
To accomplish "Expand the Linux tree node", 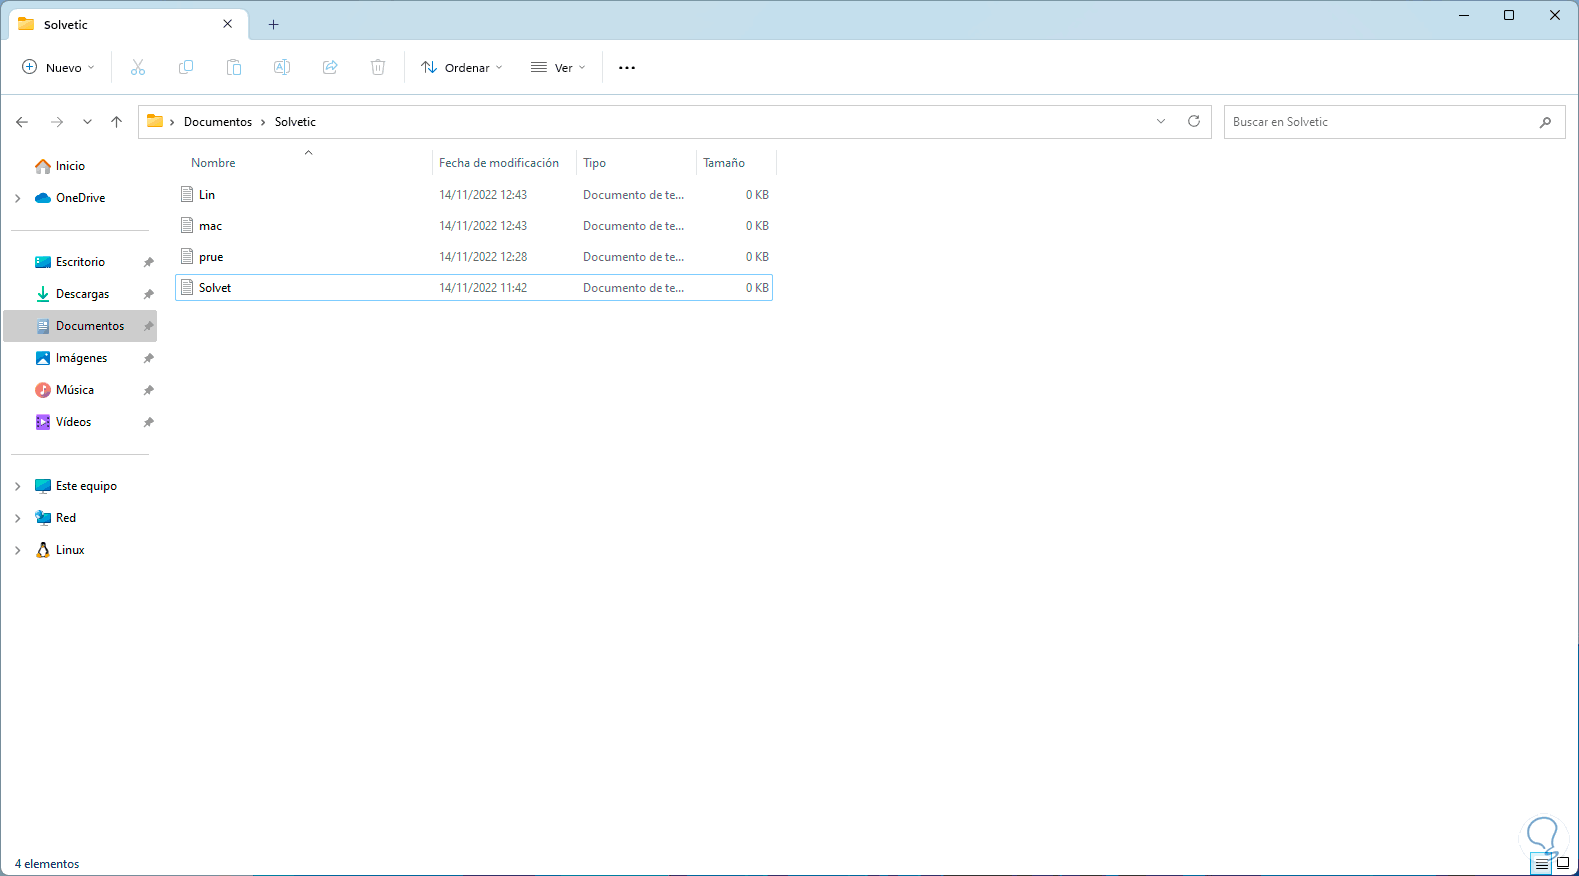I will click(18, 550).
